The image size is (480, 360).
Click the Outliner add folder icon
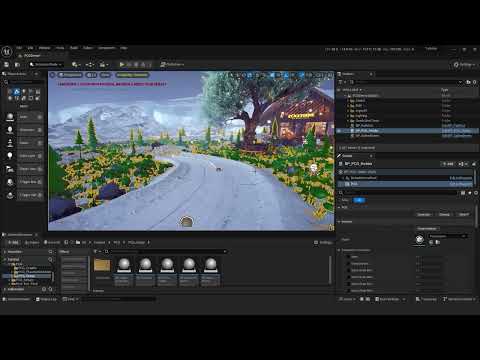click(468, 82)
